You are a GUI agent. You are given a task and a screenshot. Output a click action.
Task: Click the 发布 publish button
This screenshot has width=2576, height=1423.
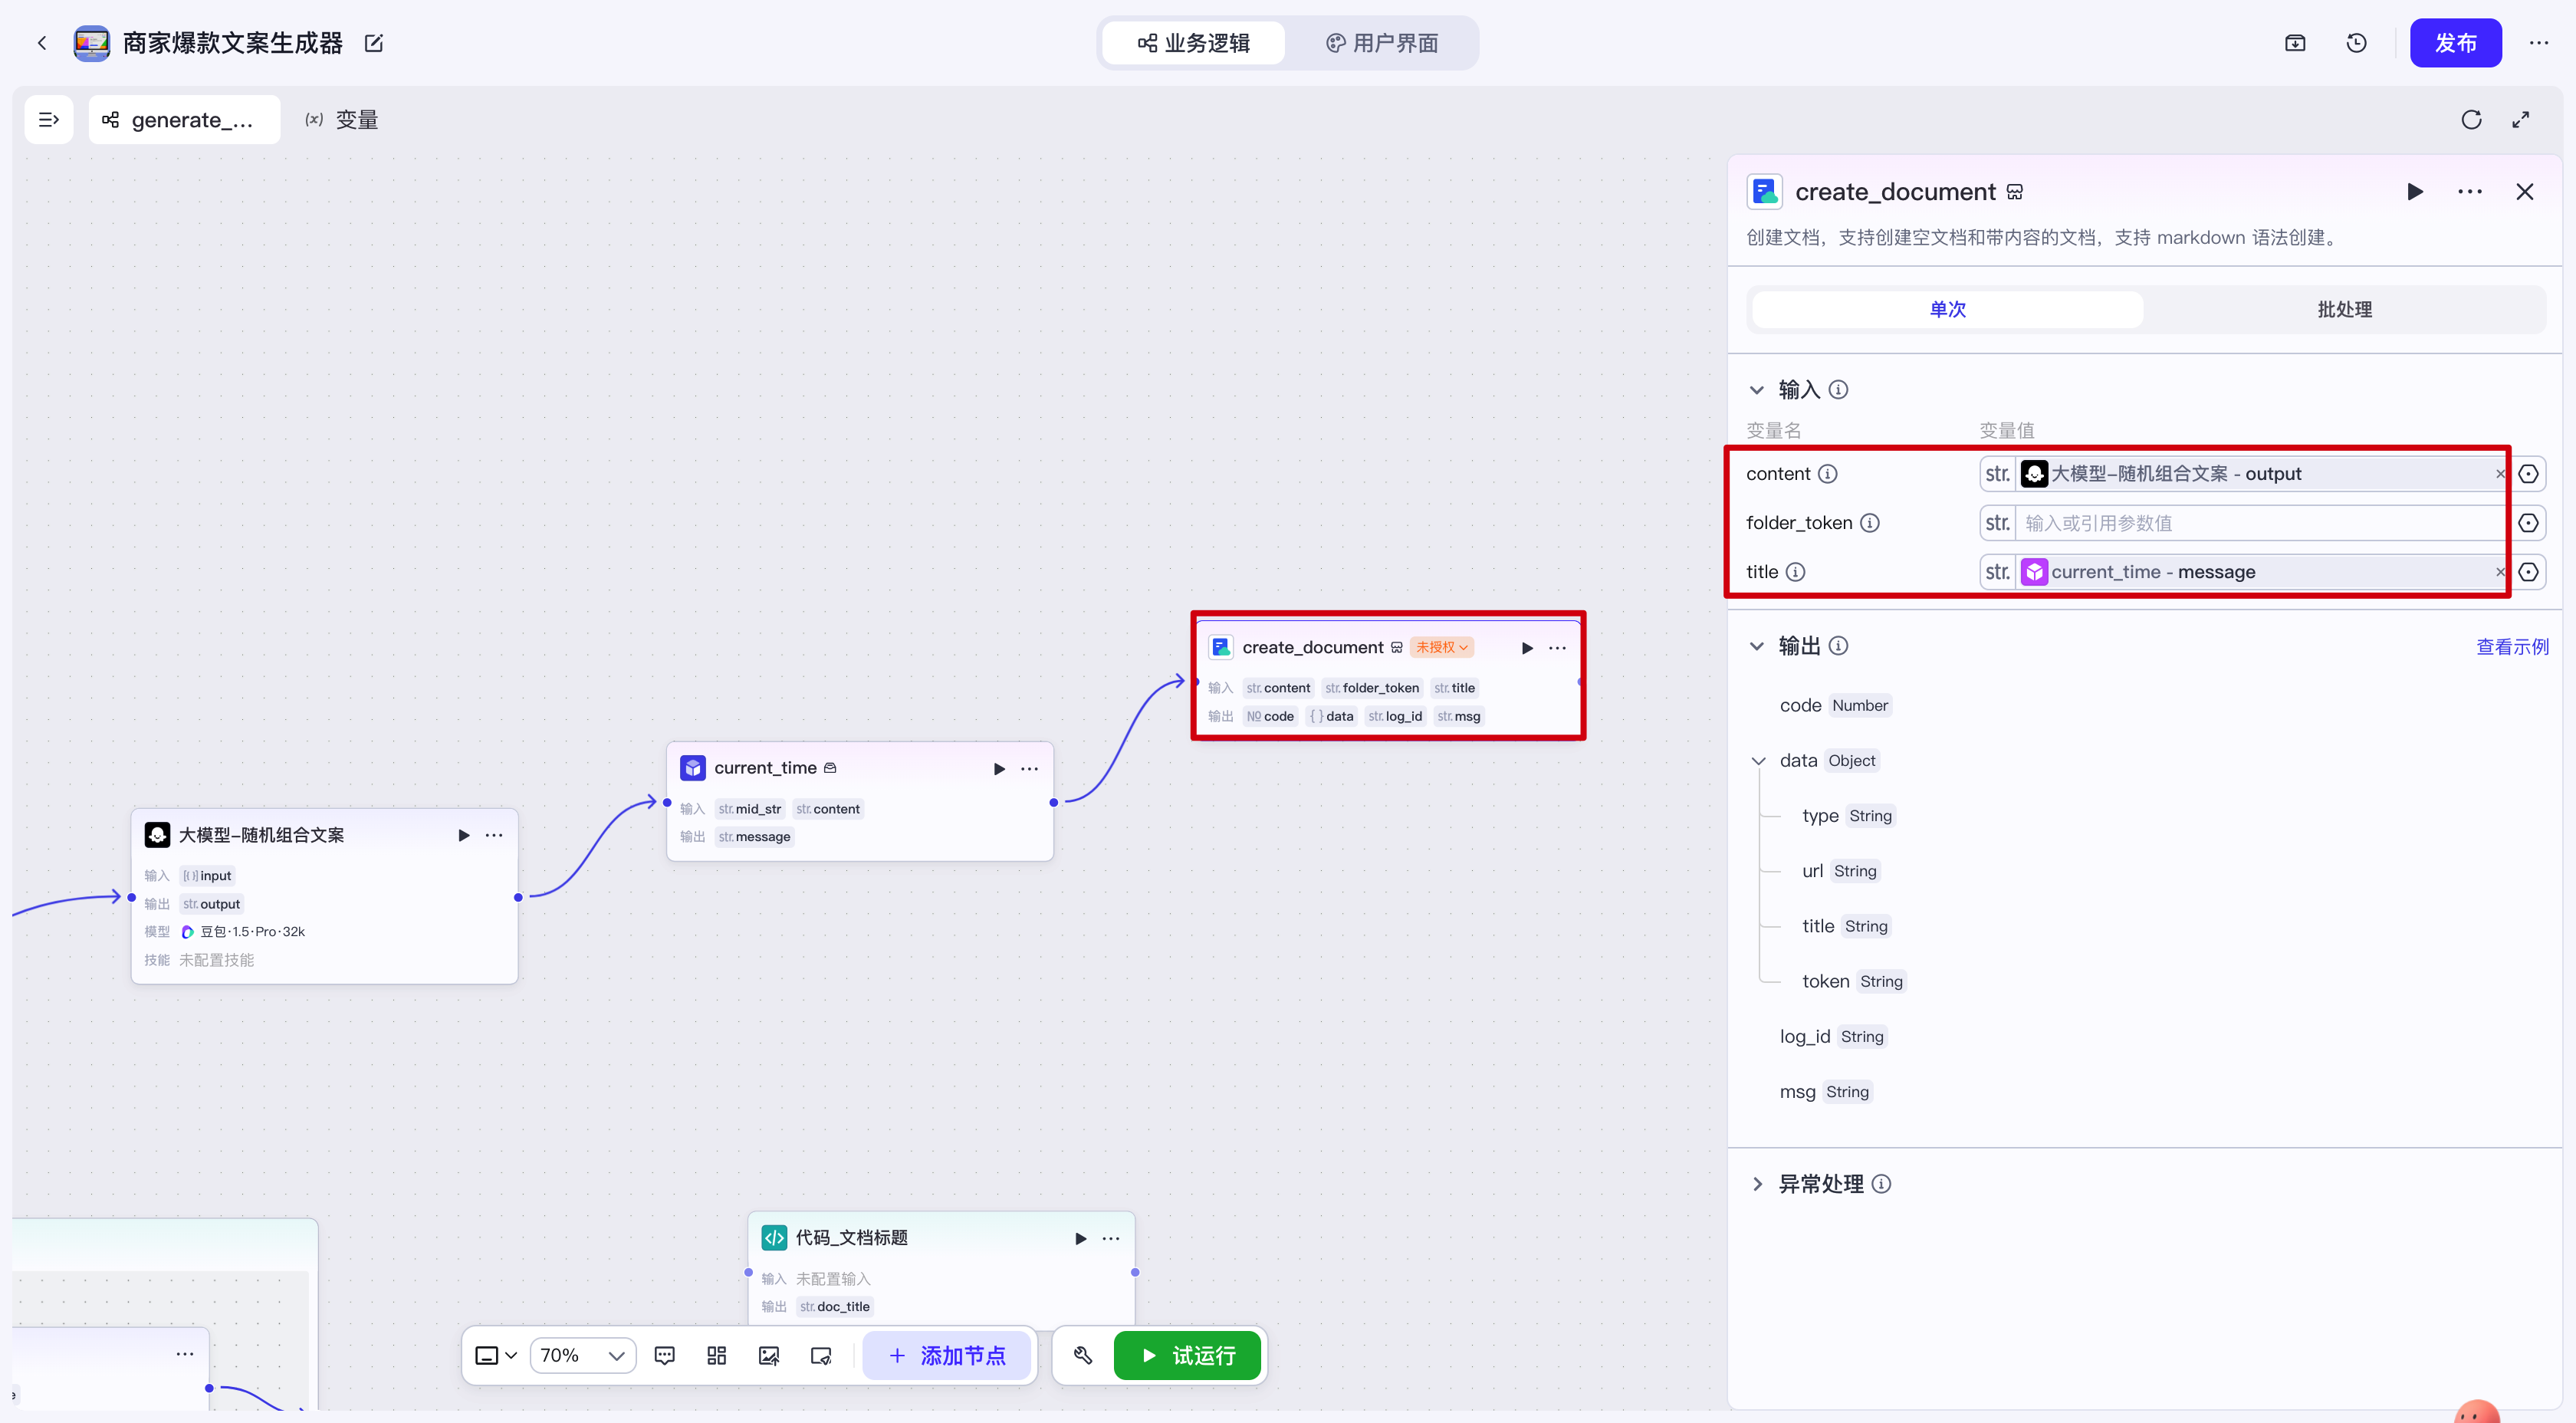coord(2454,43)
